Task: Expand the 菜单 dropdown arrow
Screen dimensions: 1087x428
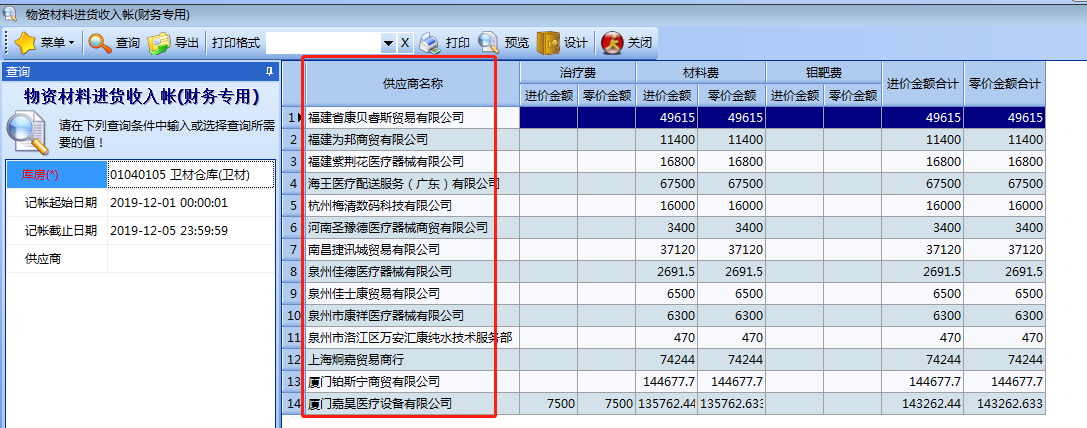Action: (x=71, y=43)
